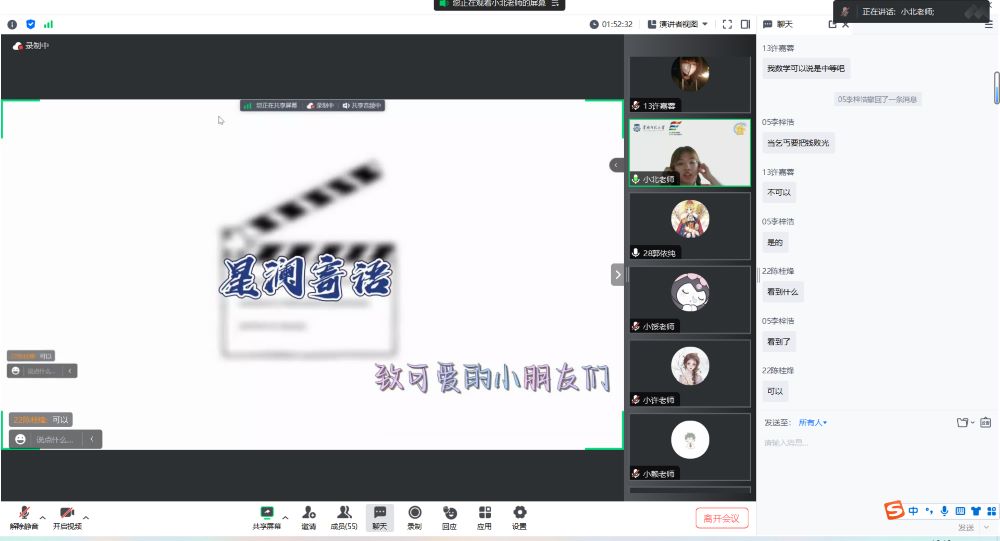Open the 回应 (Reactions) emoji icon
The height and width of the screenshot is (541, 1000).
coord(449,516)
